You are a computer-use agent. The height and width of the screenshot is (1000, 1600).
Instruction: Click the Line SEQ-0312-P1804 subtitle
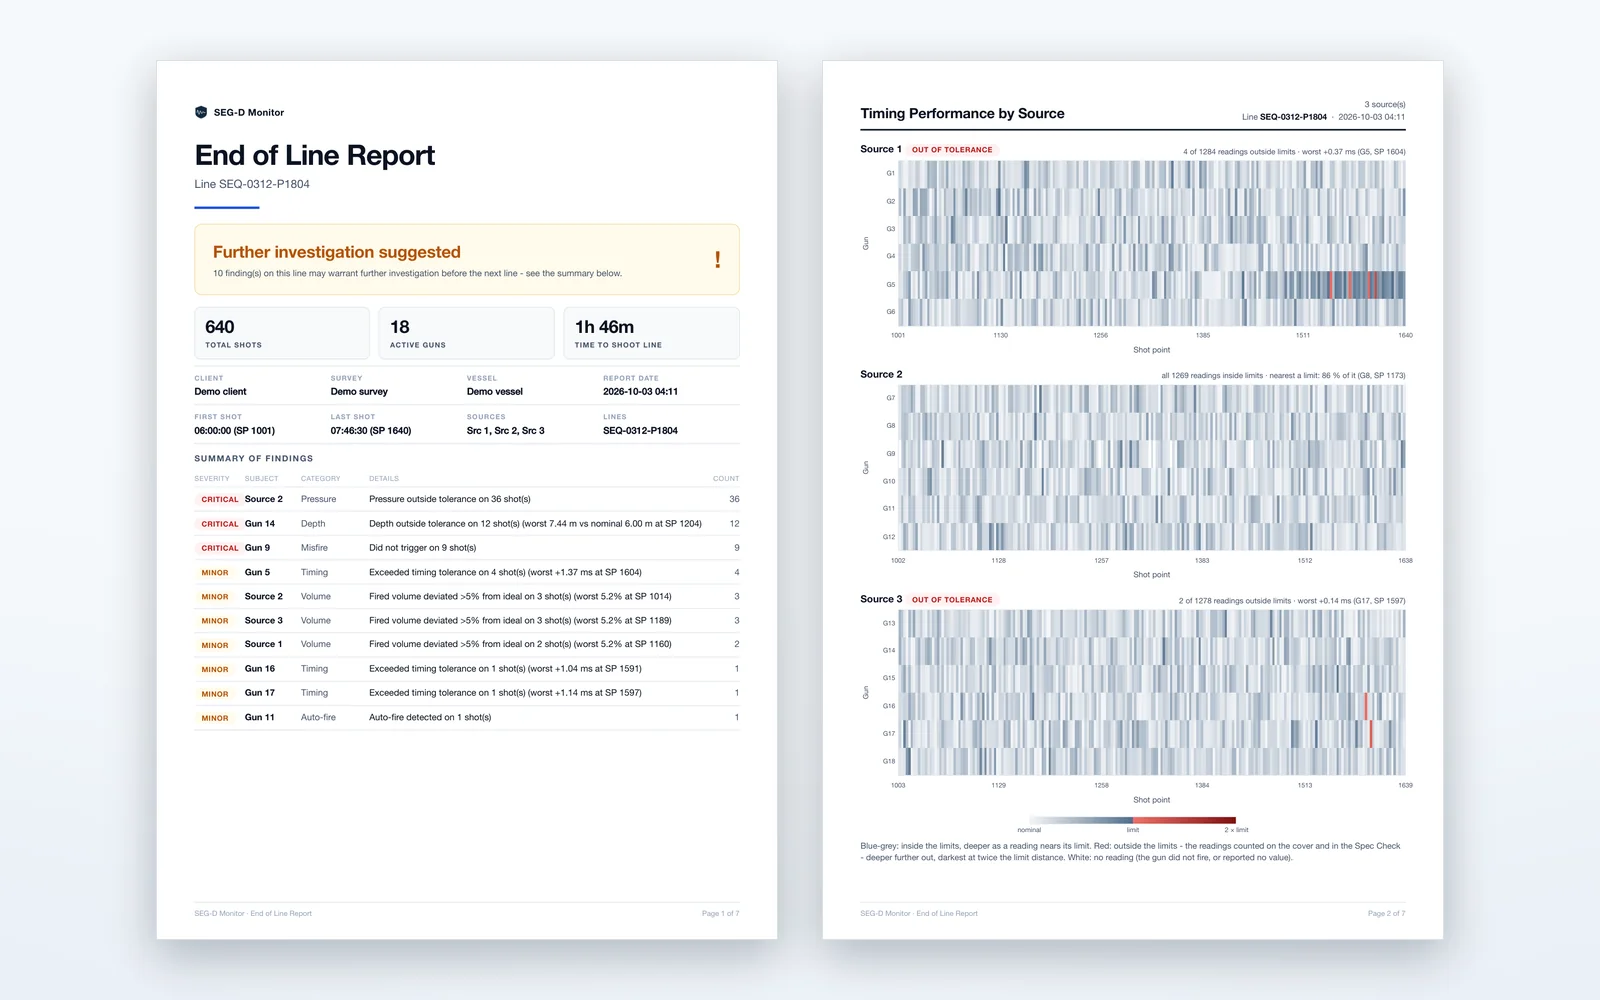(x=252, y=184)
